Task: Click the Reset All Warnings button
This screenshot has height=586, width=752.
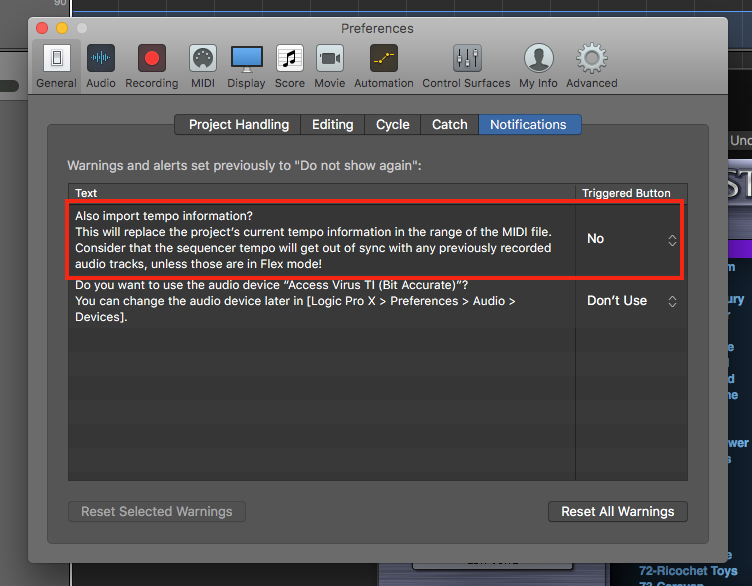Action: [x=617, y=511]
